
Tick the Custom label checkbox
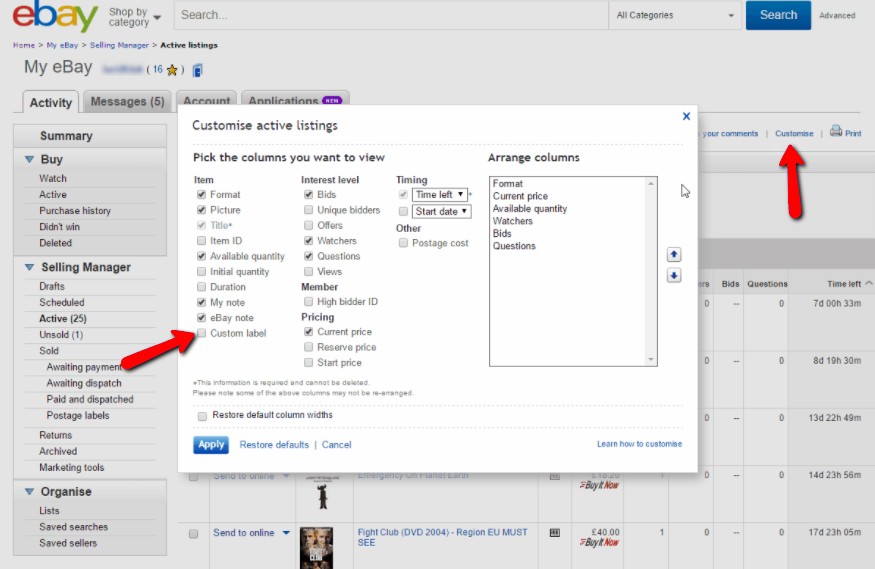pyautogui.click(x=201, y=333)
